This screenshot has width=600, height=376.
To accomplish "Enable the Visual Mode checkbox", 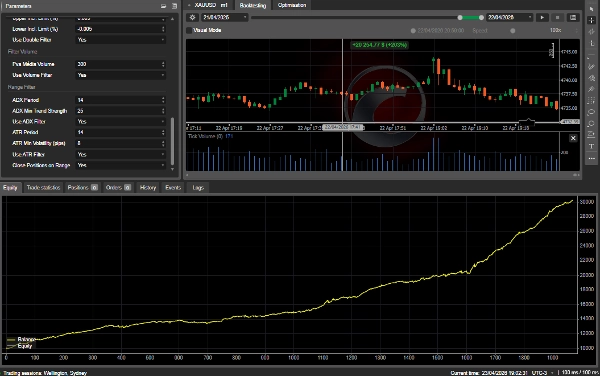I will pyautogui.click(x=189, y=30).
